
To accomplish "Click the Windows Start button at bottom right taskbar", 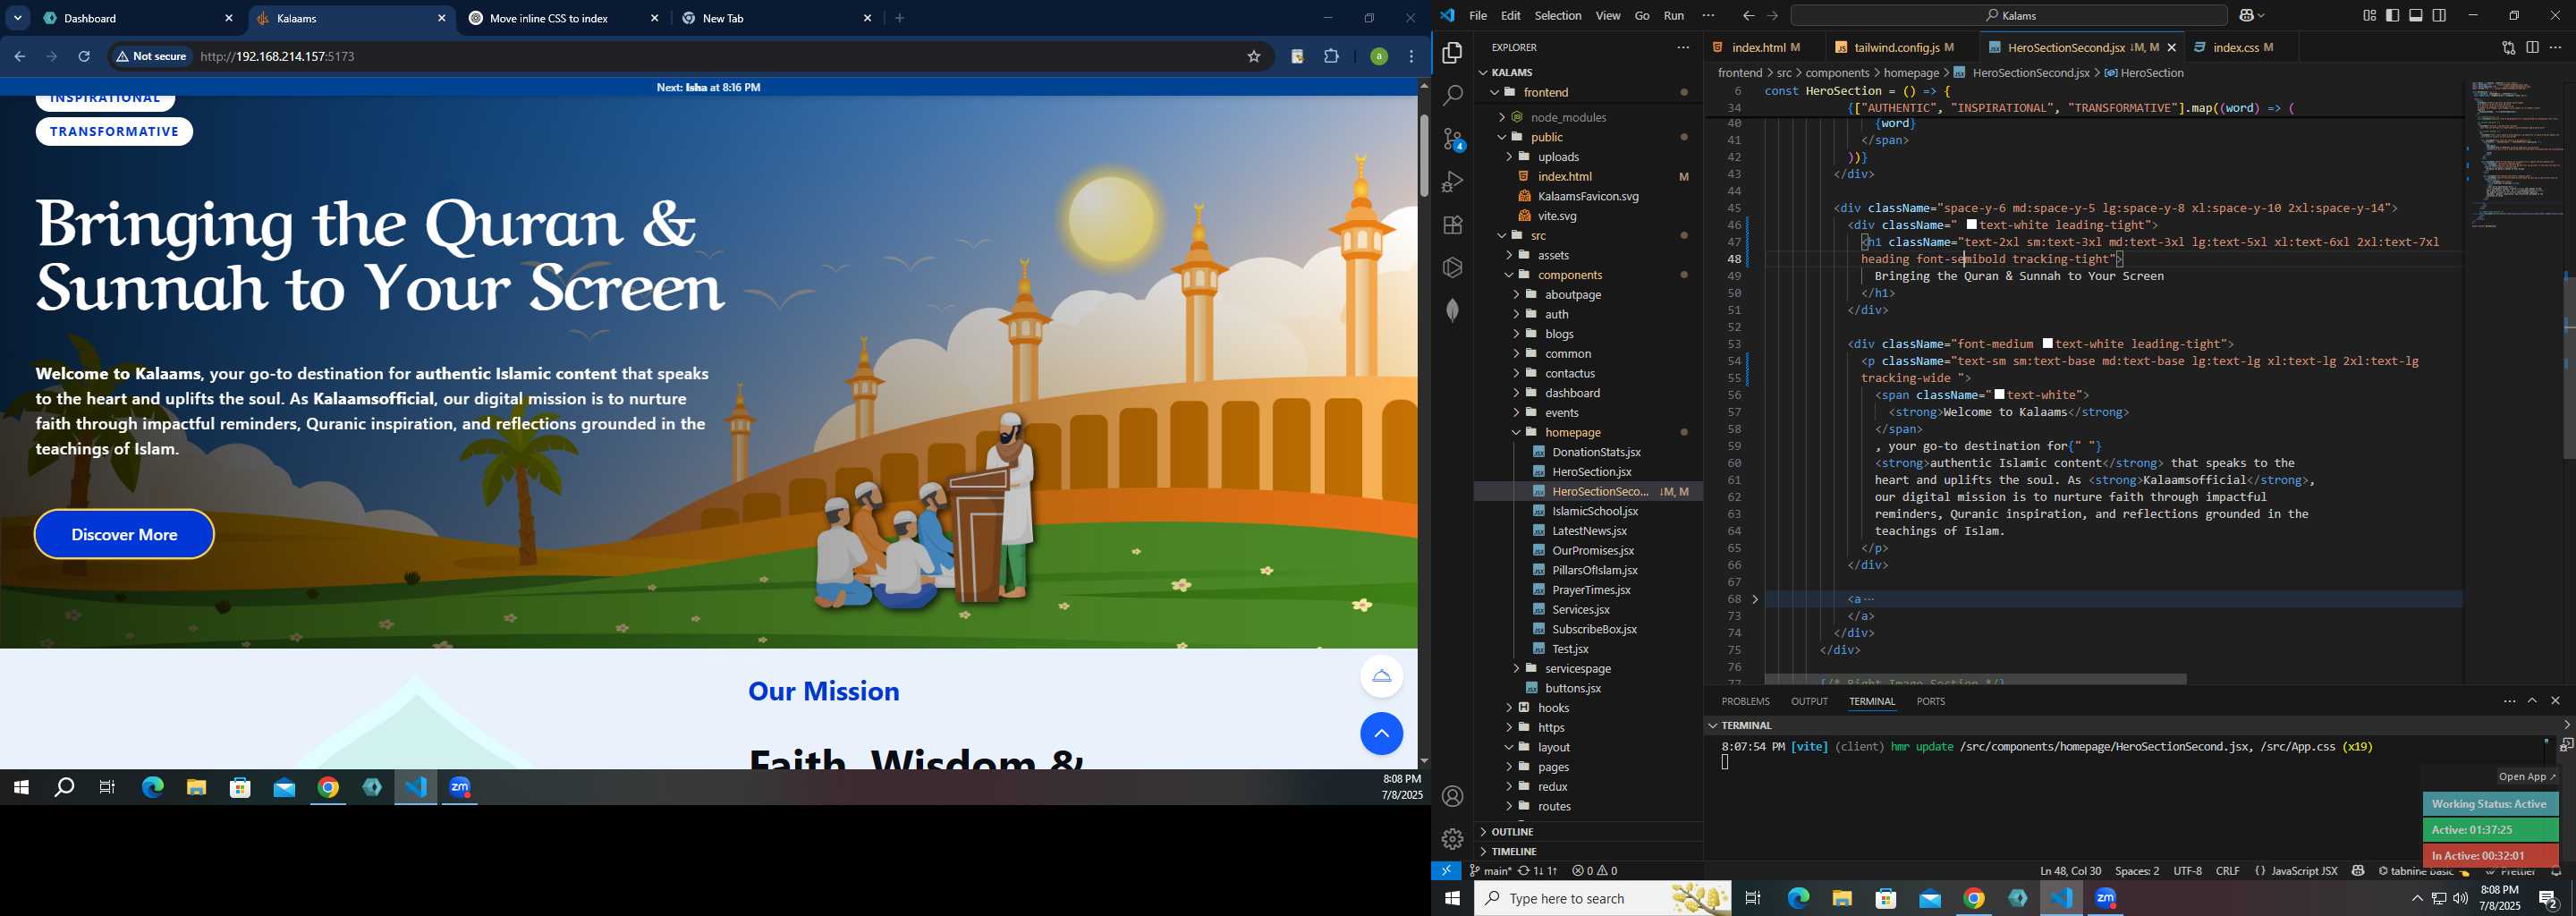I will 1452,899.
